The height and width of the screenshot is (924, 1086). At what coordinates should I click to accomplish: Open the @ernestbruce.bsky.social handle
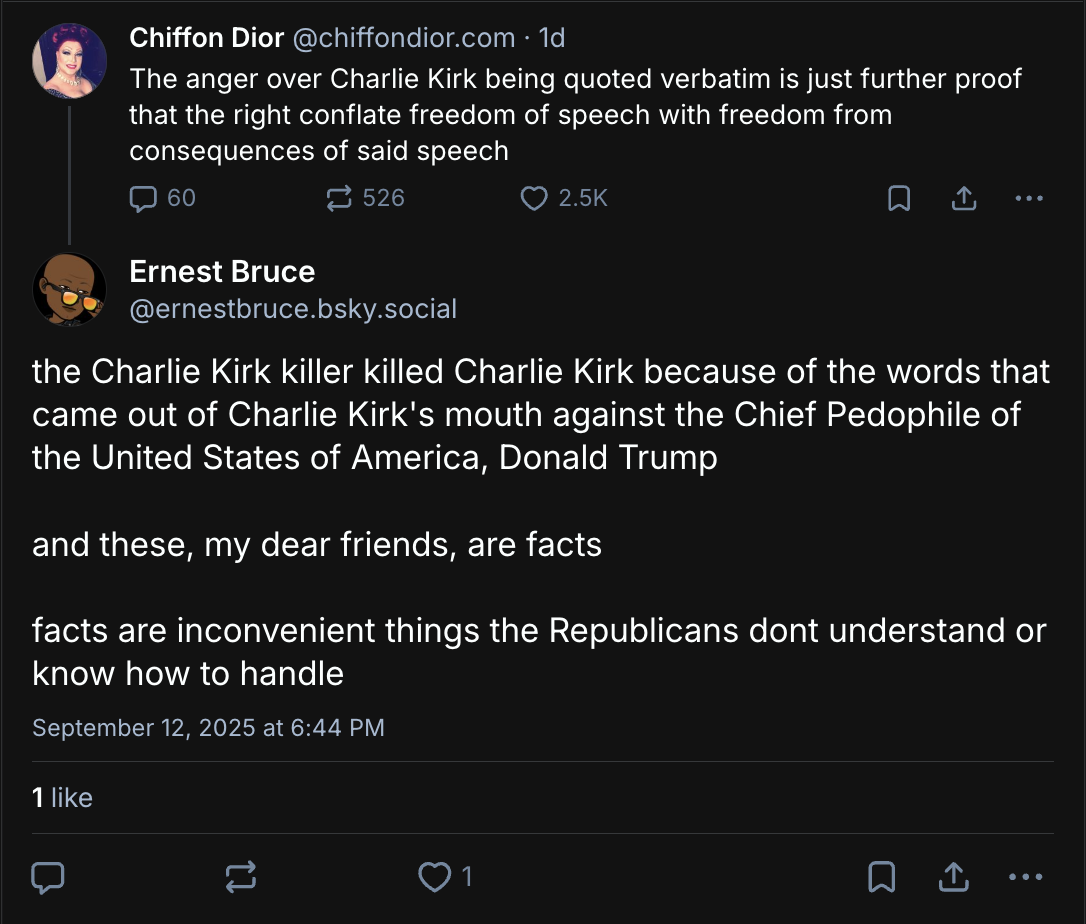tap(293, 309)
